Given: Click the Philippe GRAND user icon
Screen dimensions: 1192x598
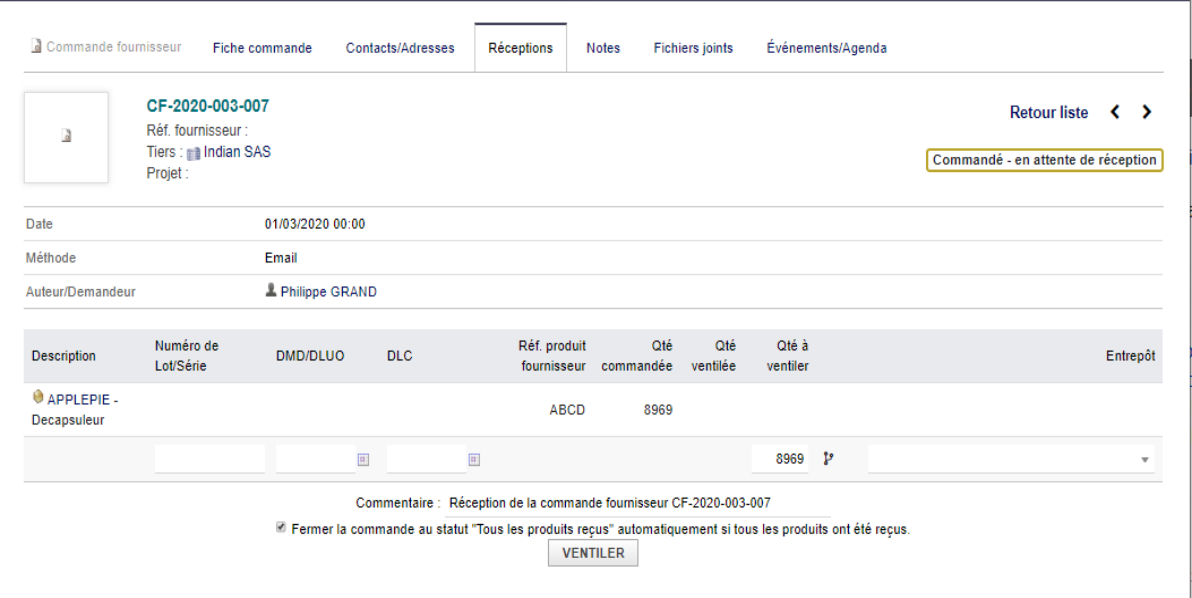Looking at the screenshot, I should pos(271,290).
